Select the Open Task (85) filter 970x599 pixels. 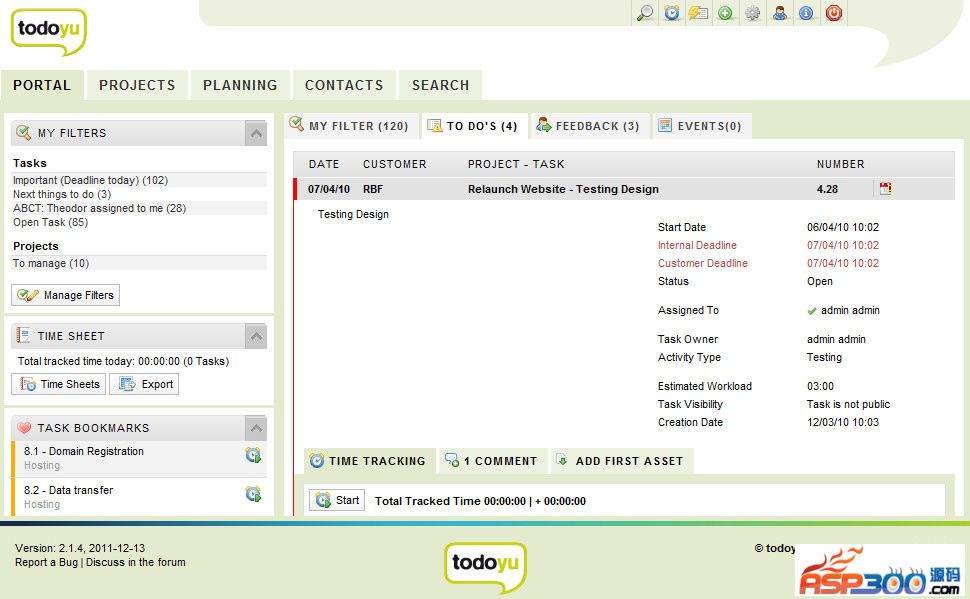[x=50, y=222]
